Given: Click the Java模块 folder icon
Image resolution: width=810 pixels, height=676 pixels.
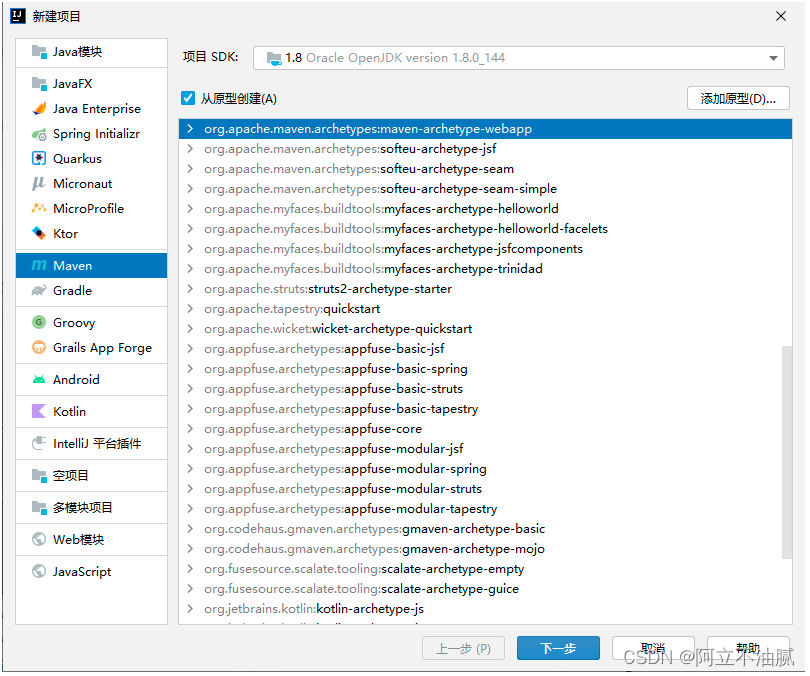Looking at the screenshot, I should pos(39,52).
